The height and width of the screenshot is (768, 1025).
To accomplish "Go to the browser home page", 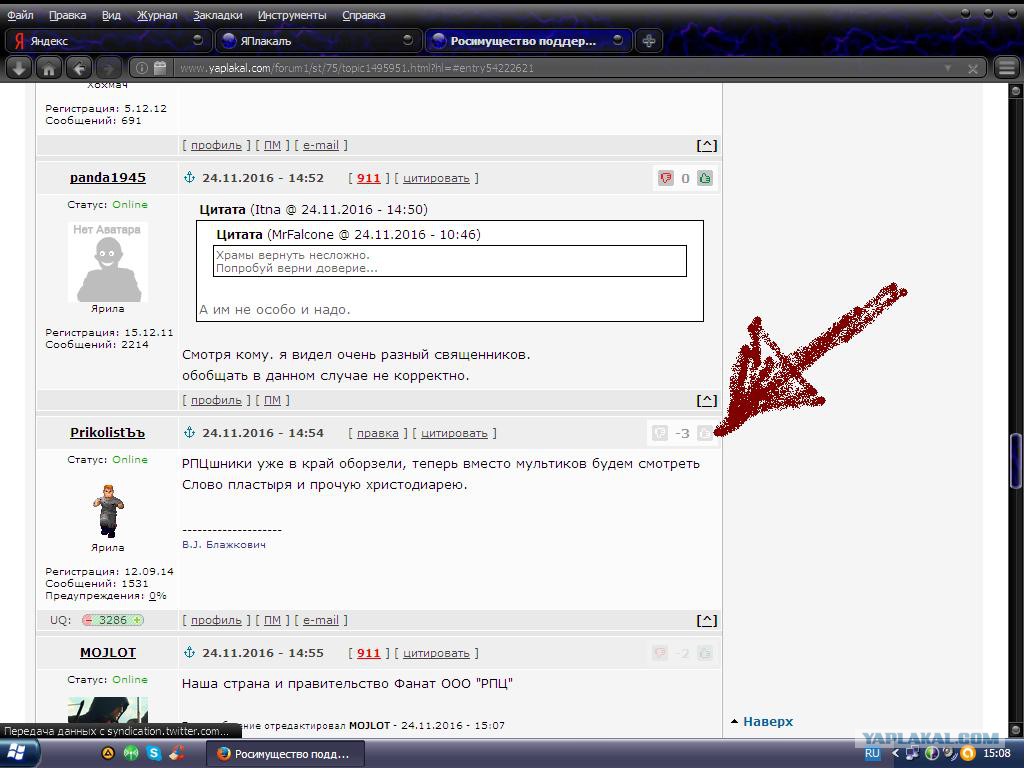I will [49, 68].
